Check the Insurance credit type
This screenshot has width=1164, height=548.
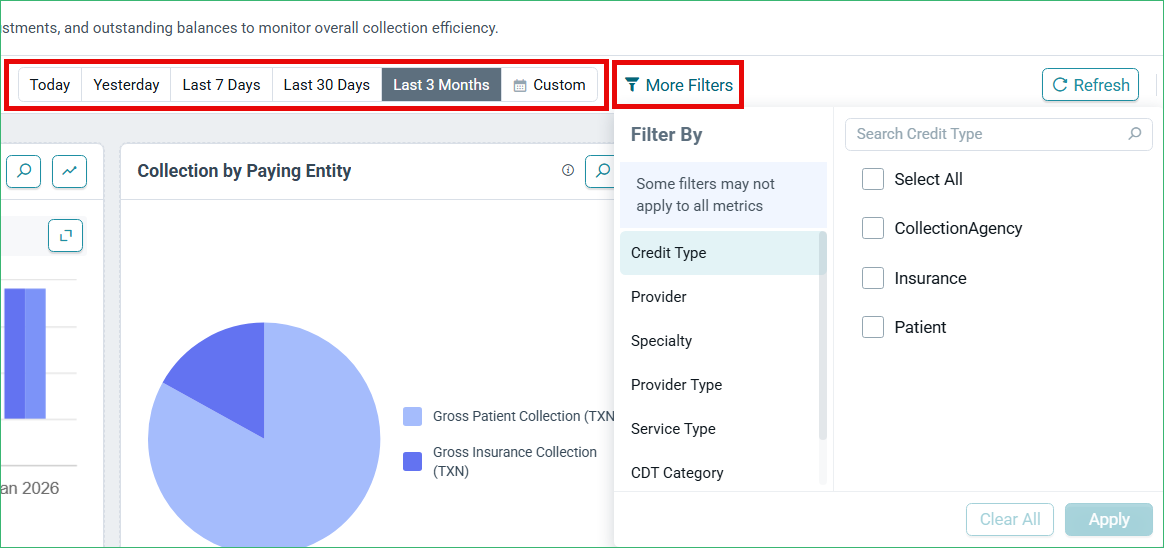click(873, 278)
